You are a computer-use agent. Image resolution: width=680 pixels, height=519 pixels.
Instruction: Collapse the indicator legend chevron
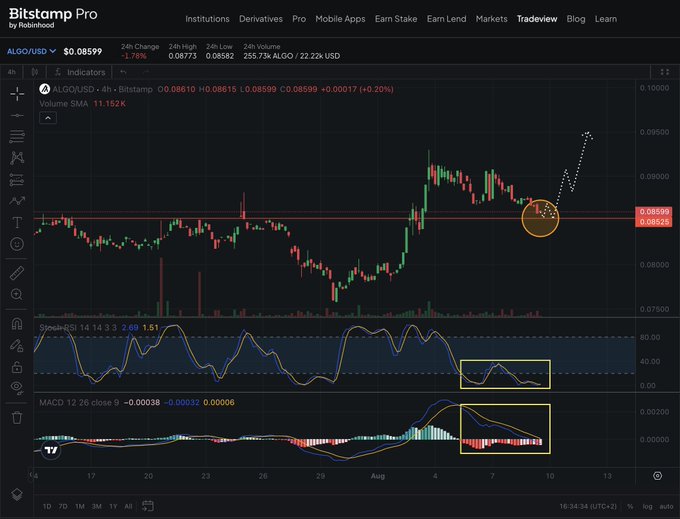click(x=48, y=118)
